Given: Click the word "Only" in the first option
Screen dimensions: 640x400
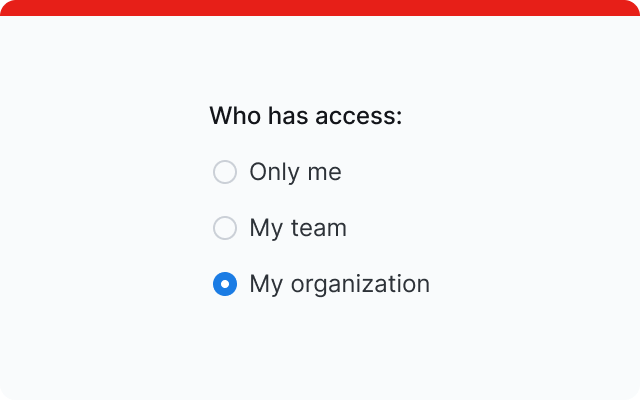Looking at the screenshot, I should tap(274, 172).
